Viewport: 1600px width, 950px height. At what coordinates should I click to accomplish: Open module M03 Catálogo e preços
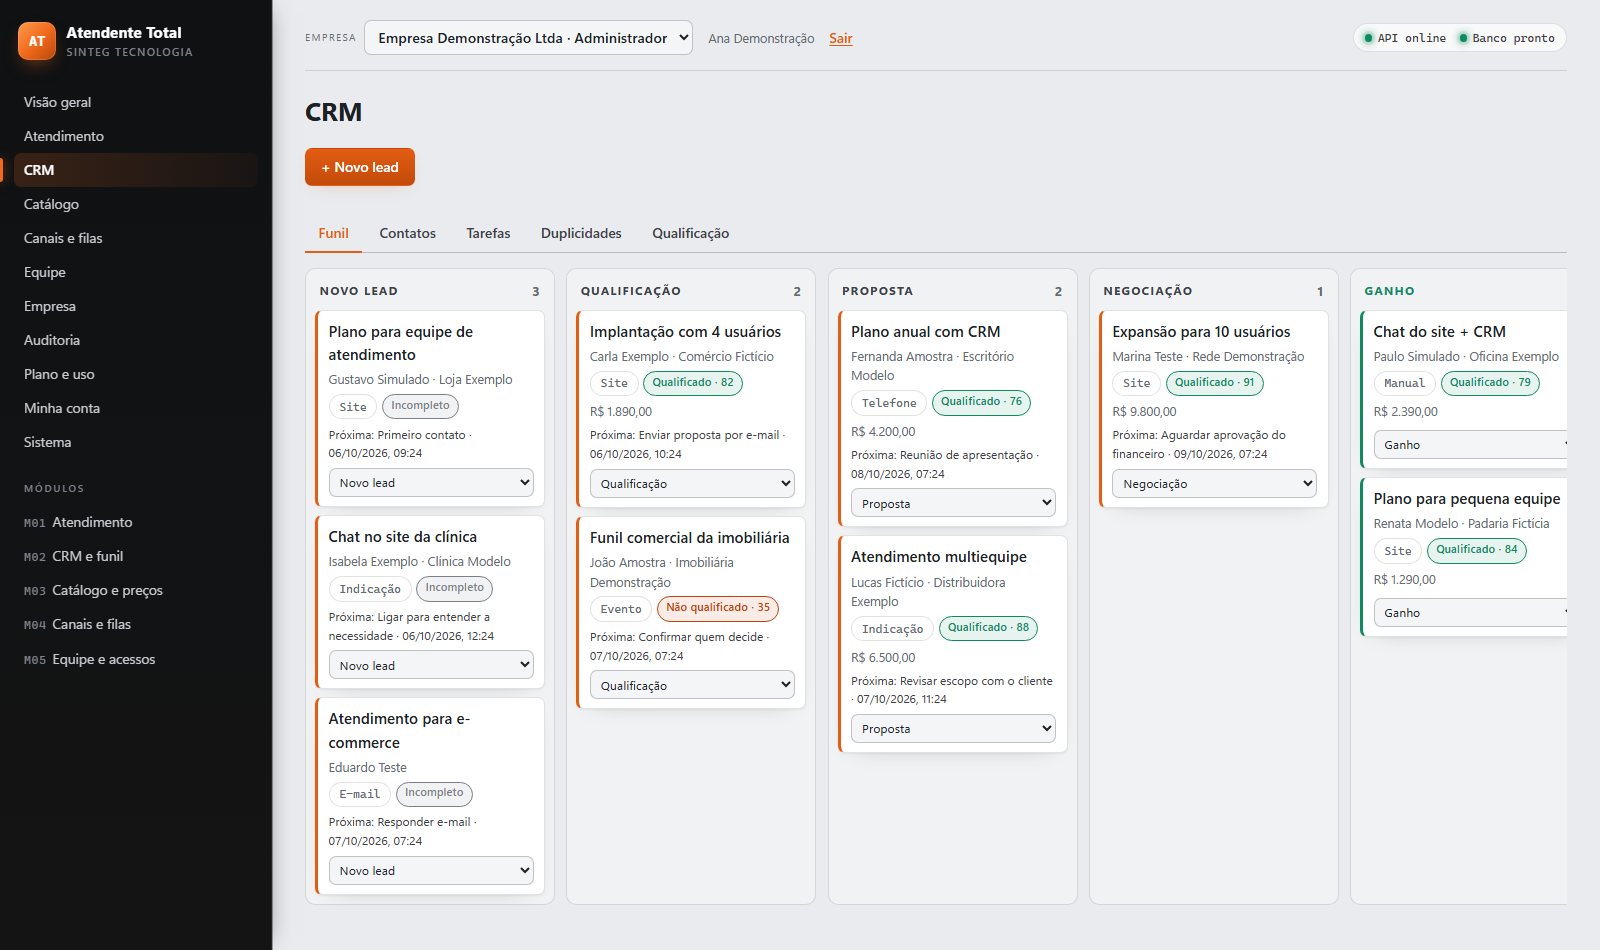tap(136, 590)
